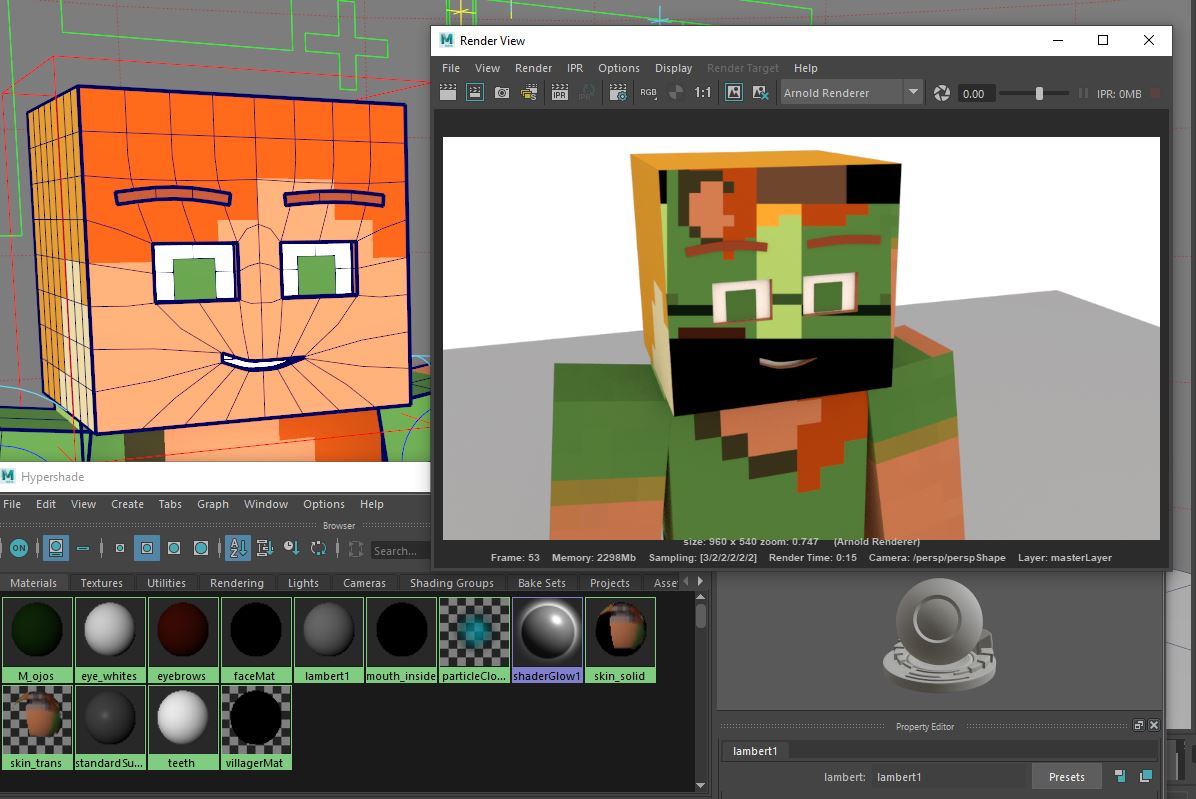Image resolution: width=1196 pixels, height=799 pixels.
Task: Select the mouth_inside material swatch
Action: 401,640
